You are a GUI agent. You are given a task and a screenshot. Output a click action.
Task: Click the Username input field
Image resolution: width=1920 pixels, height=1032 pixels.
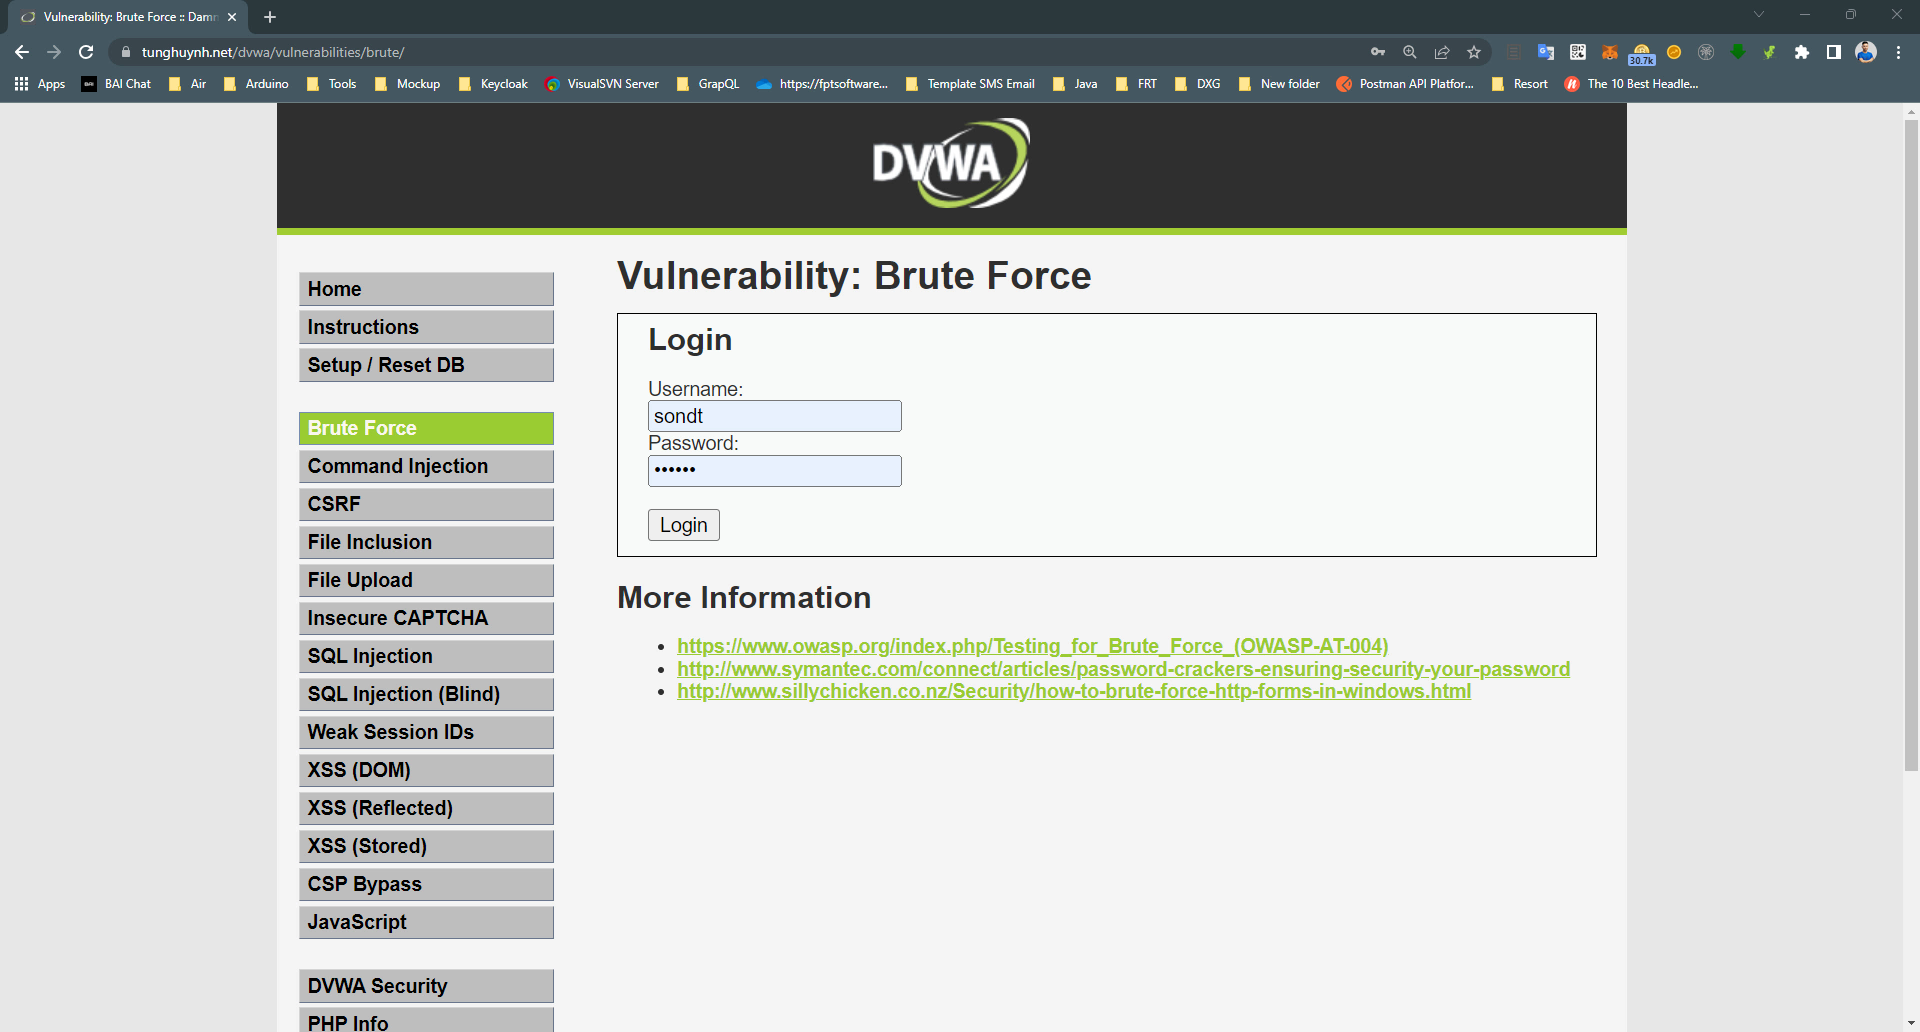click(774, 415)
